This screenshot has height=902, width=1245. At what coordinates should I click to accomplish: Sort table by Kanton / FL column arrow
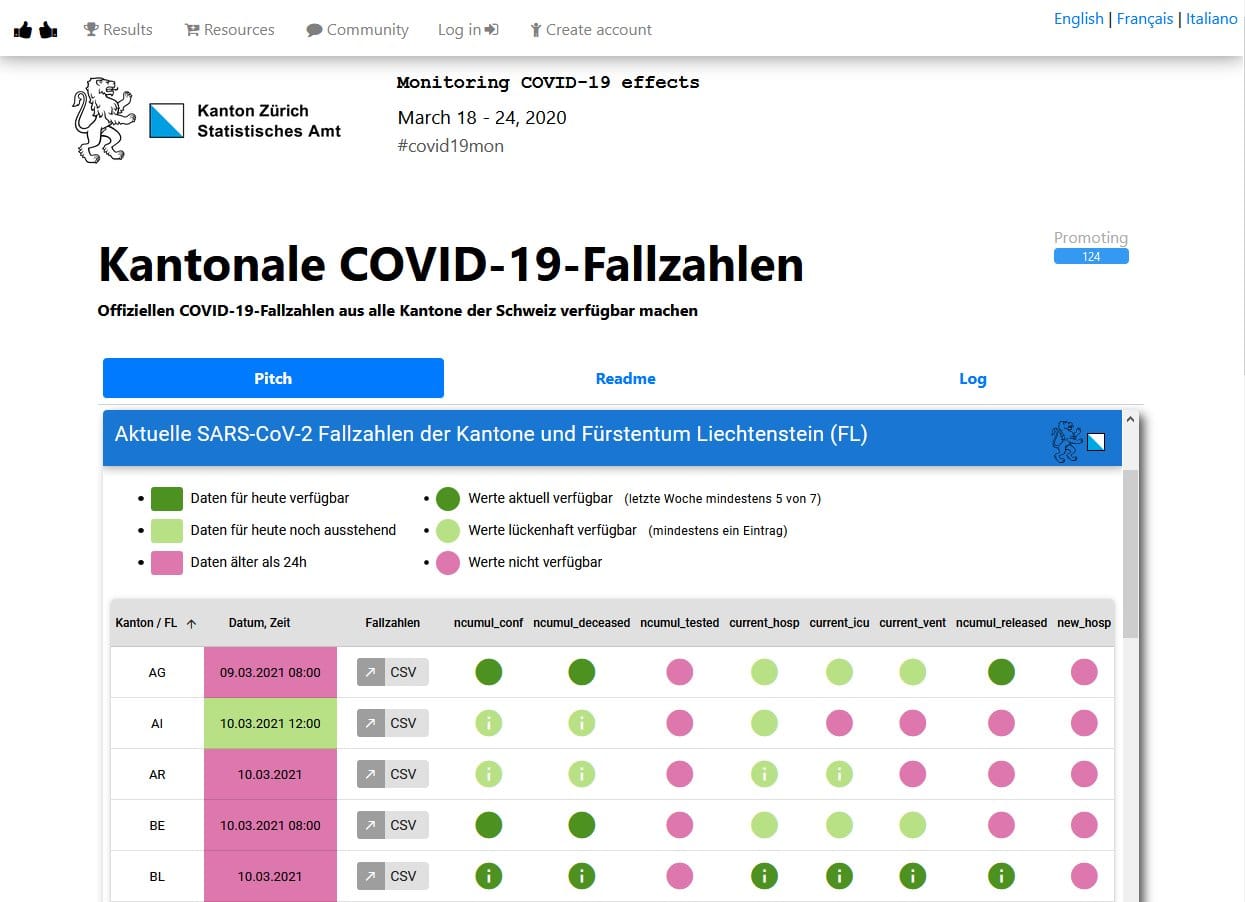pos(191,623)
